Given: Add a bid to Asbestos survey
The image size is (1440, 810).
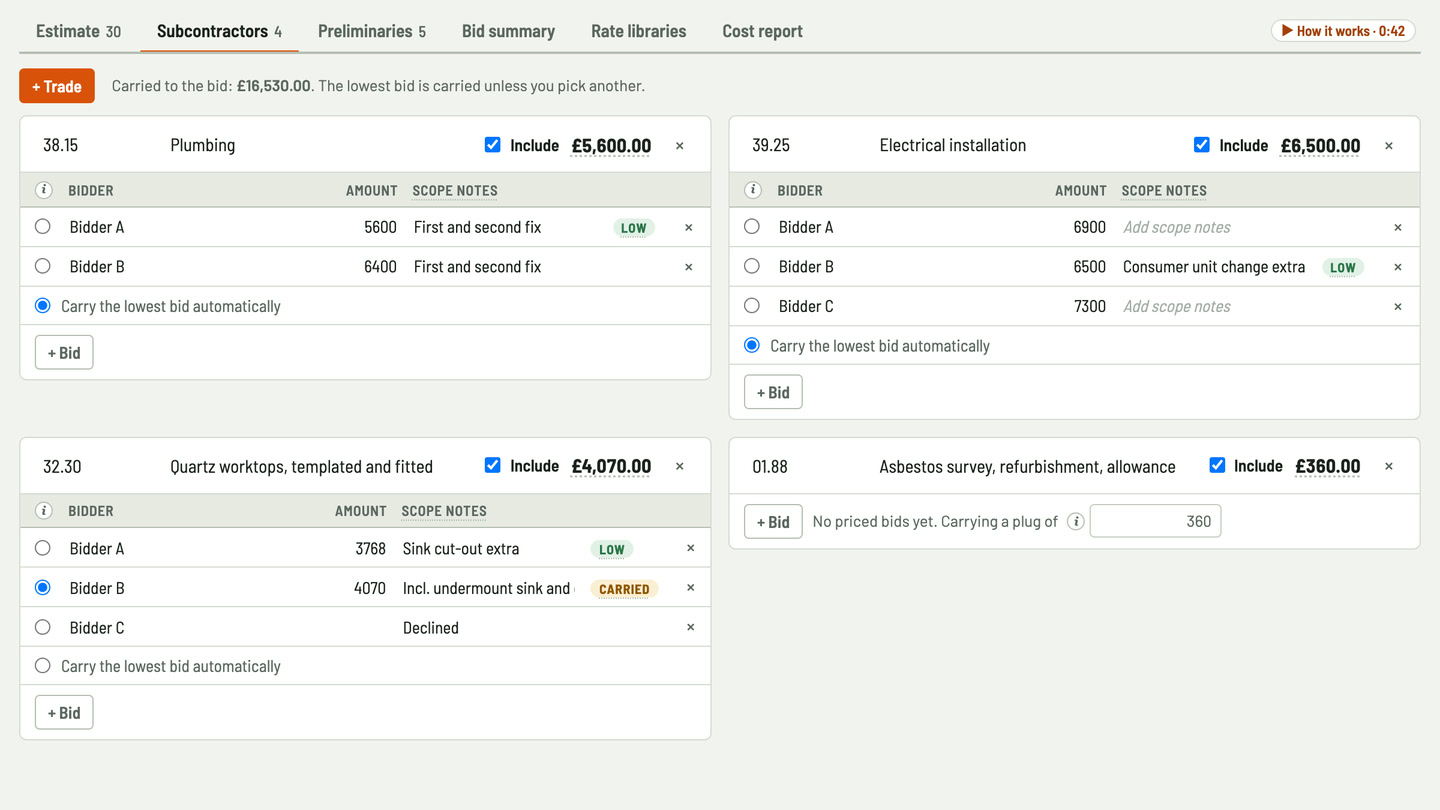Looking at the screenshot, I should [773, 521].
